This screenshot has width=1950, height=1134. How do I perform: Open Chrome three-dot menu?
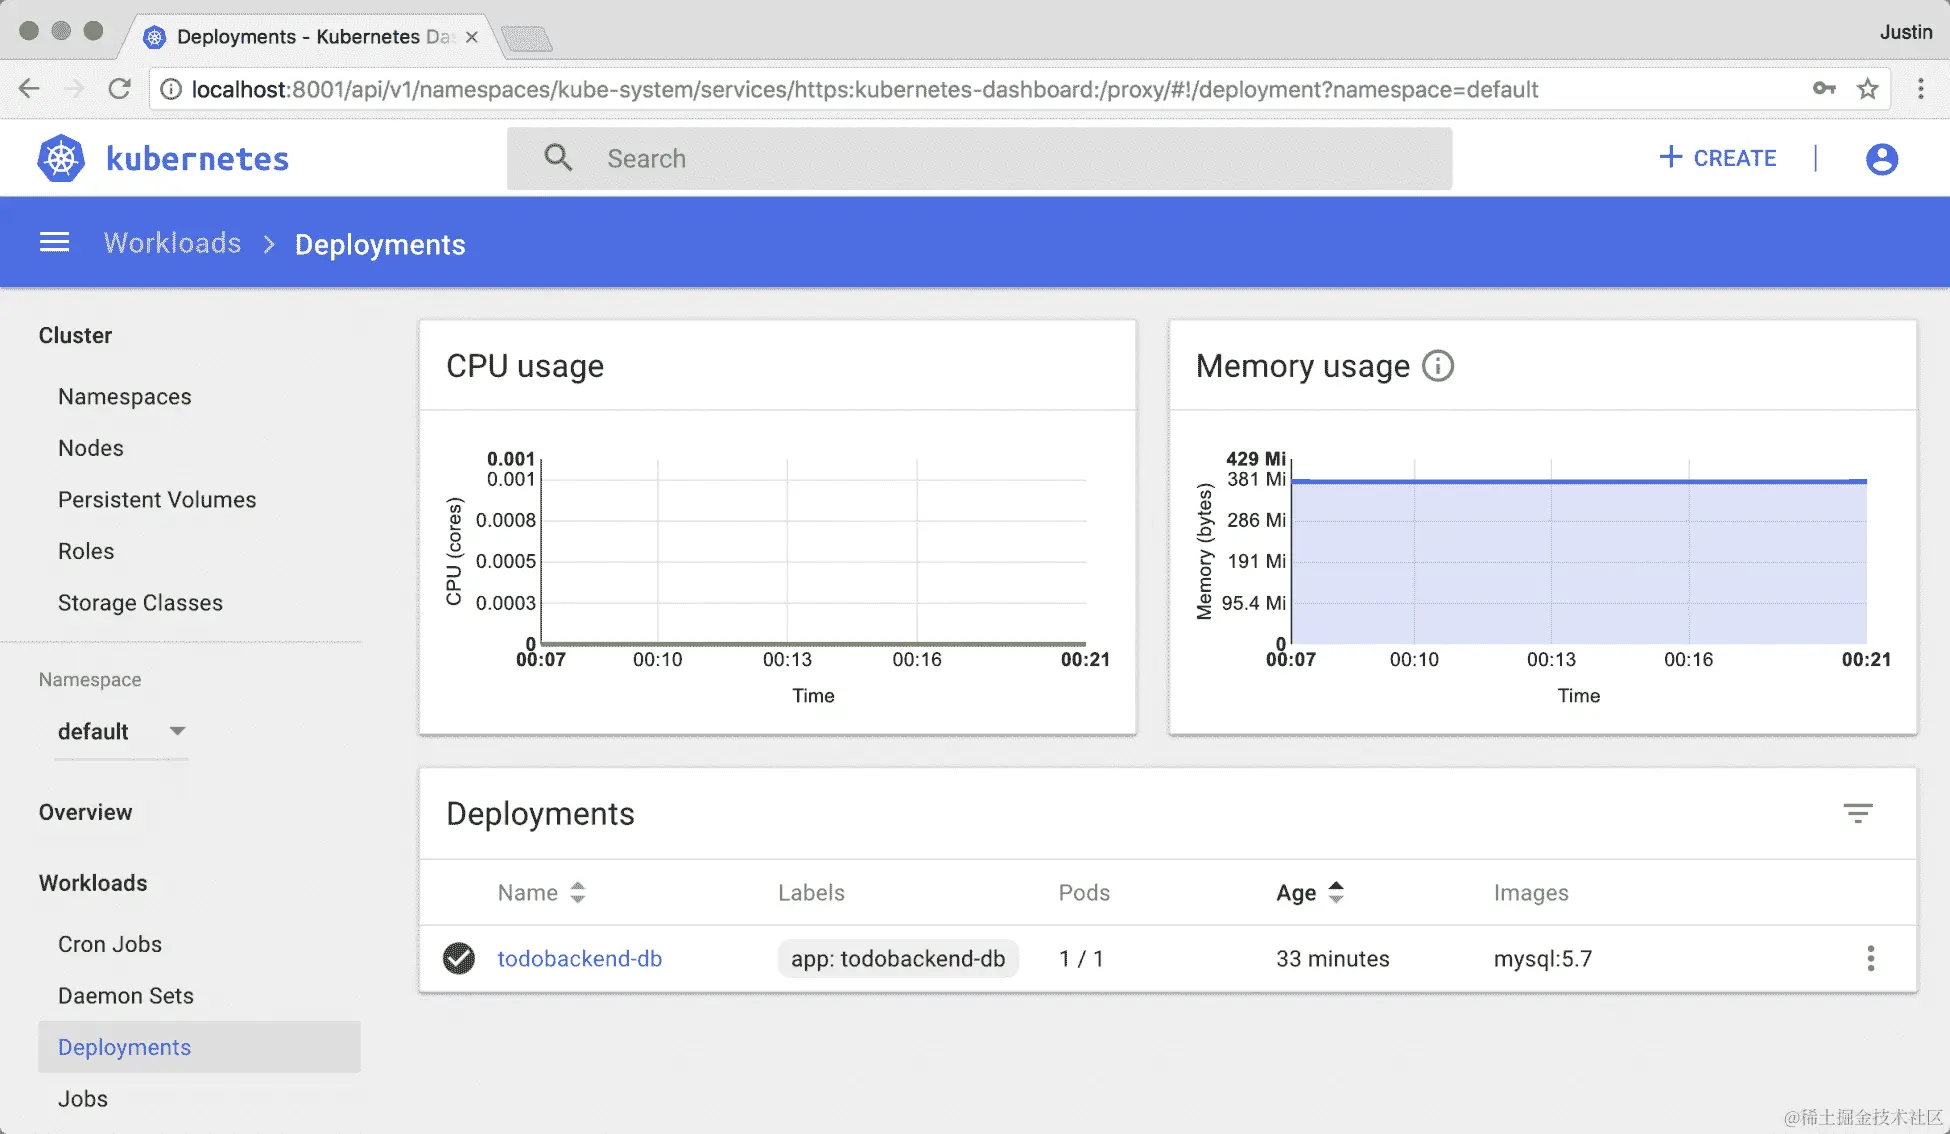1920,89
